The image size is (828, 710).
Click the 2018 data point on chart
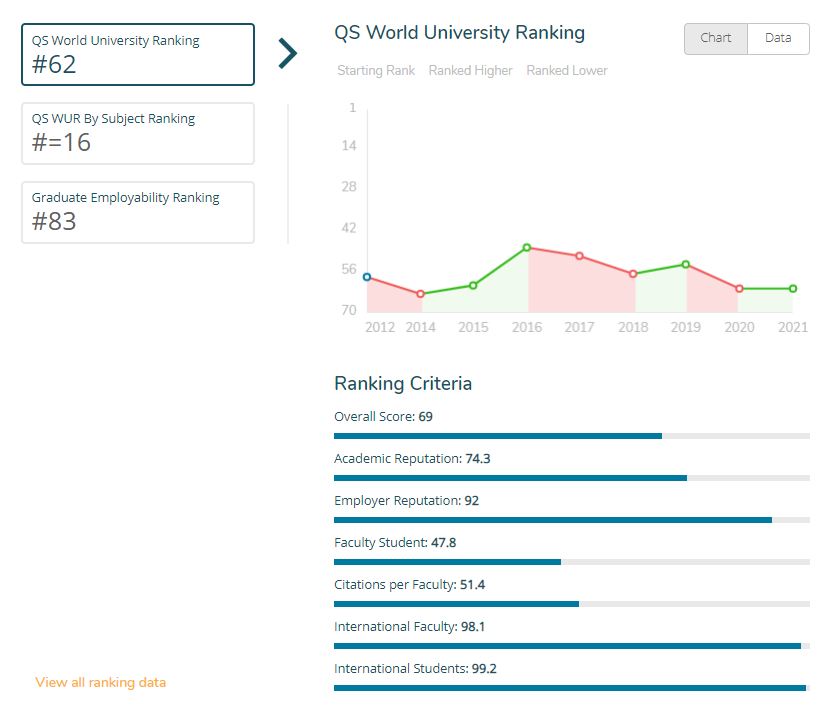click(x=633, y=273)
